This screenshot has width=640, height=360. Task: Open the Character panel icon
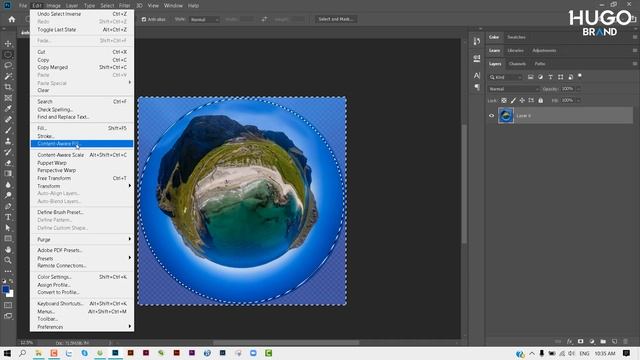(476, 76)
